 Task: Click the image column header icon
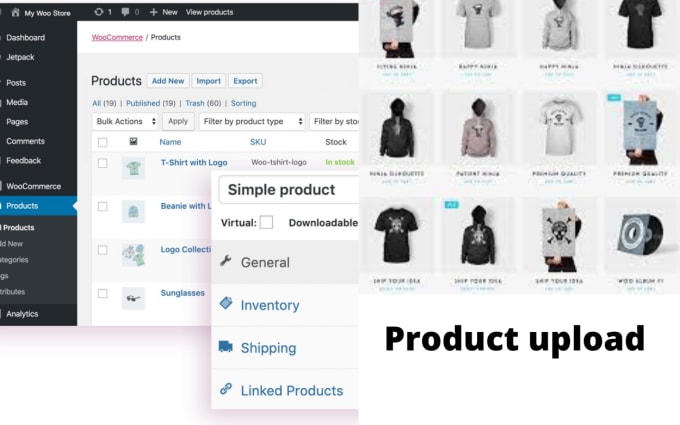[x=133, y=141]
